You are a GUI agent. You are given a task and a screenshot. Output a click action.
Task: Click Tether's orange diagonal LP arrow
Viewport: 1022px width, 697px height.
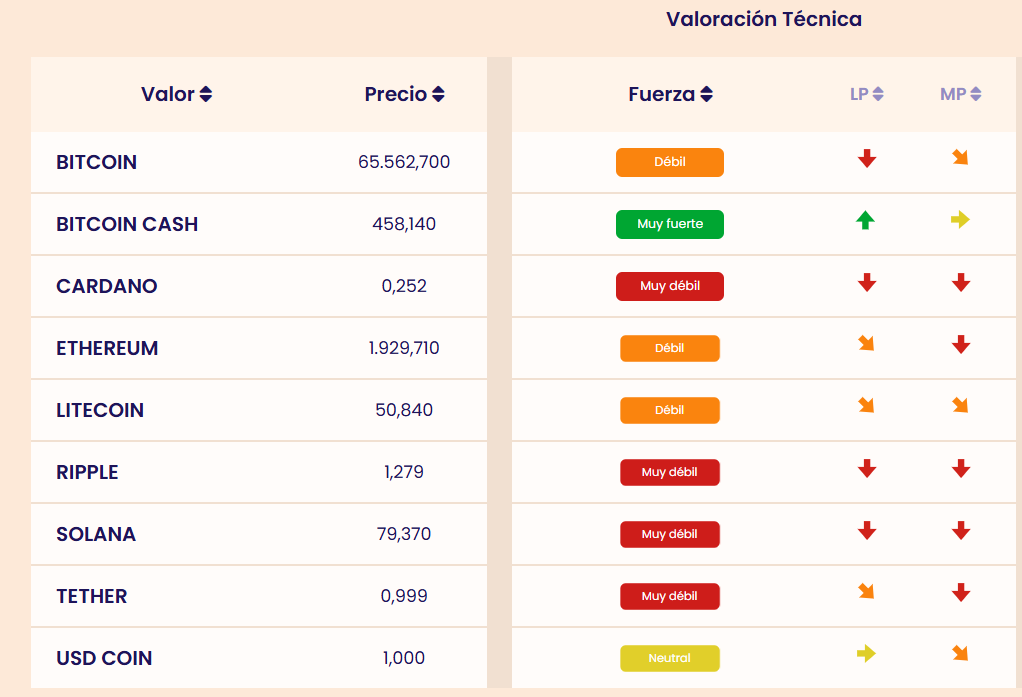[866, 592]
